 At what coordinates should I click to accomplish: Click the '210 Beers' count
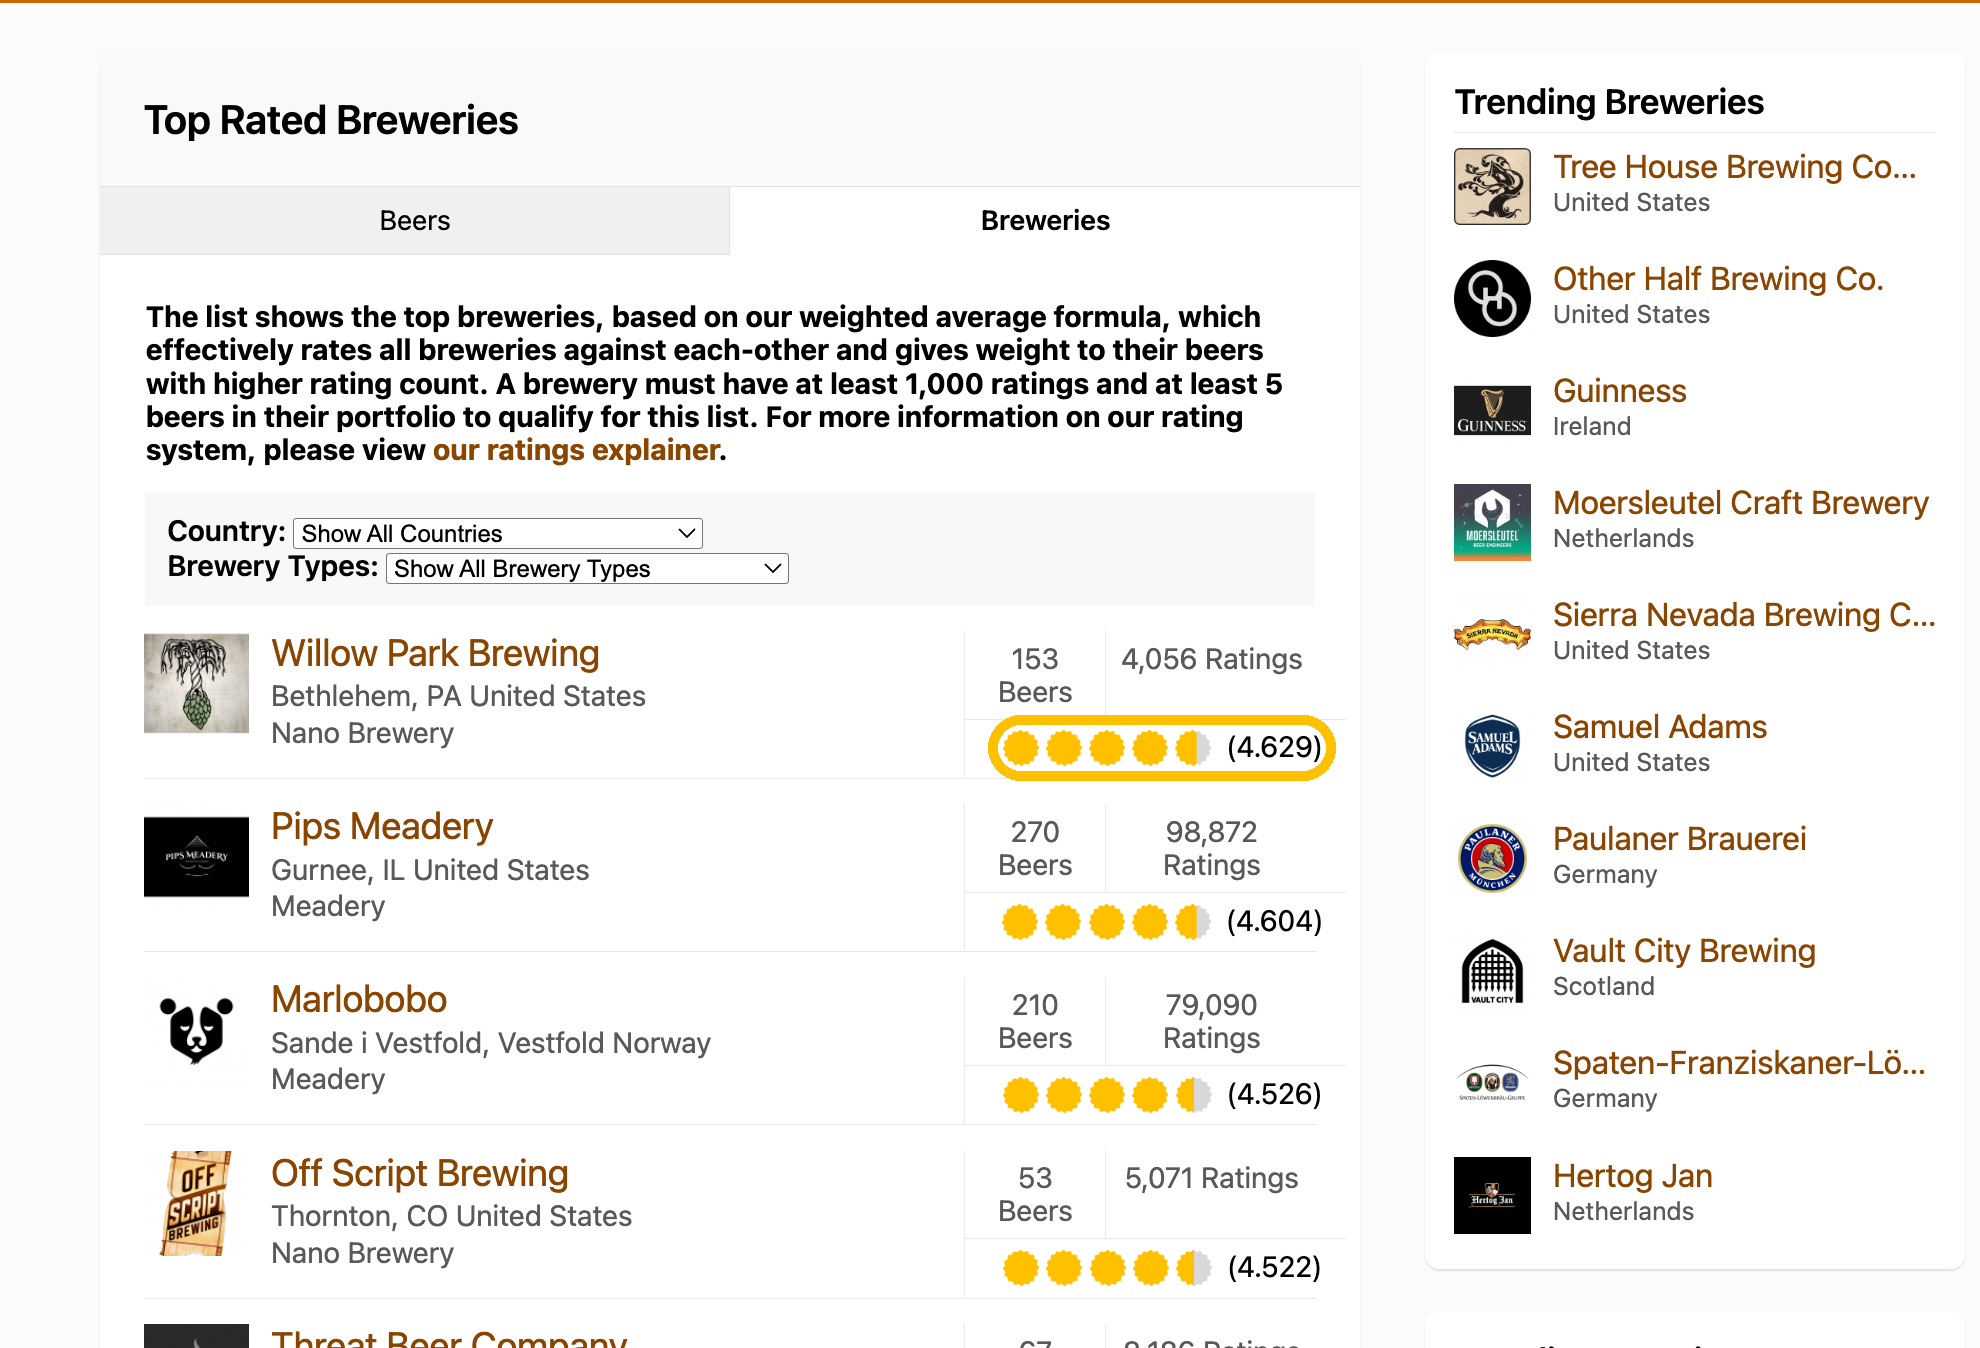[1035, 1021]
